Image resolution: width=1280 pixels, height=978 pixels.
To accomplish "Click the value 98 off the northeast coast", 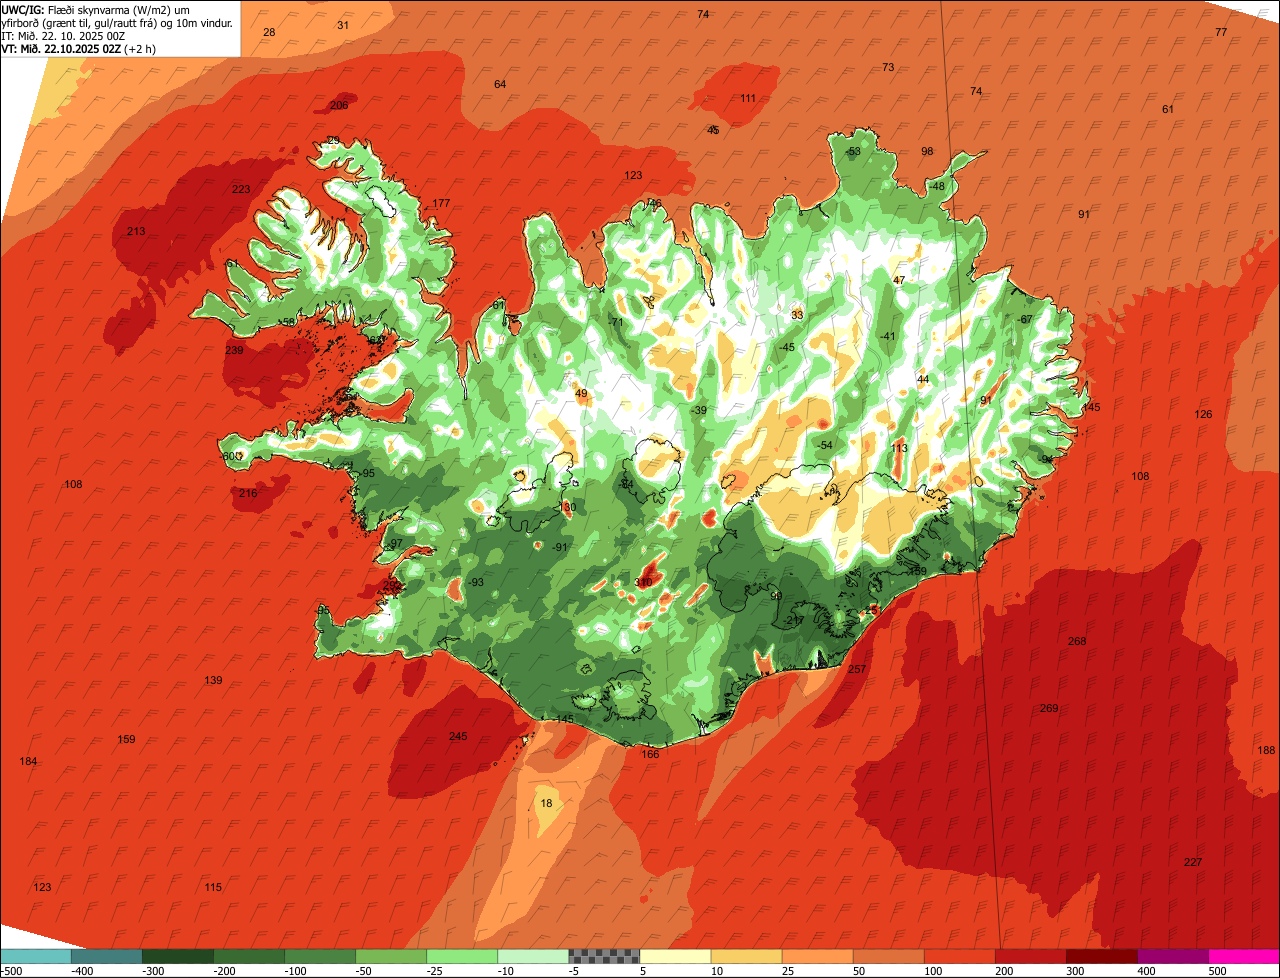I will coord(927,151).
